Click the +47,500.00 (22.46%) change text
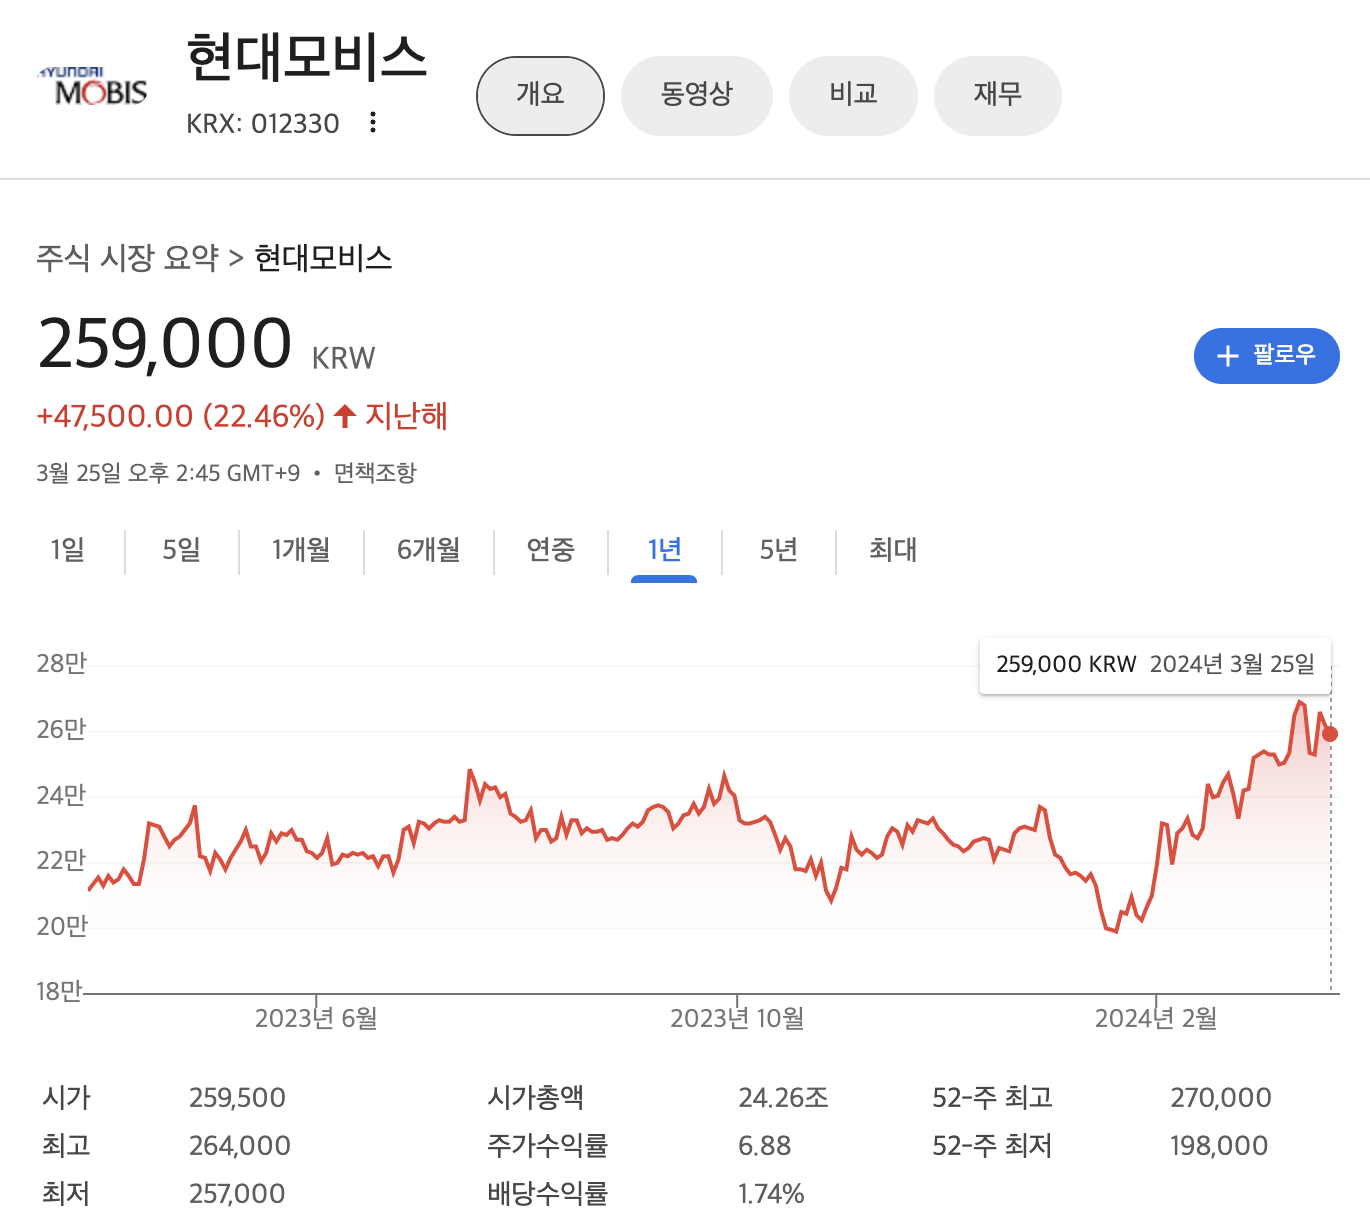The image size is (1370, 1228). (181, 416)
